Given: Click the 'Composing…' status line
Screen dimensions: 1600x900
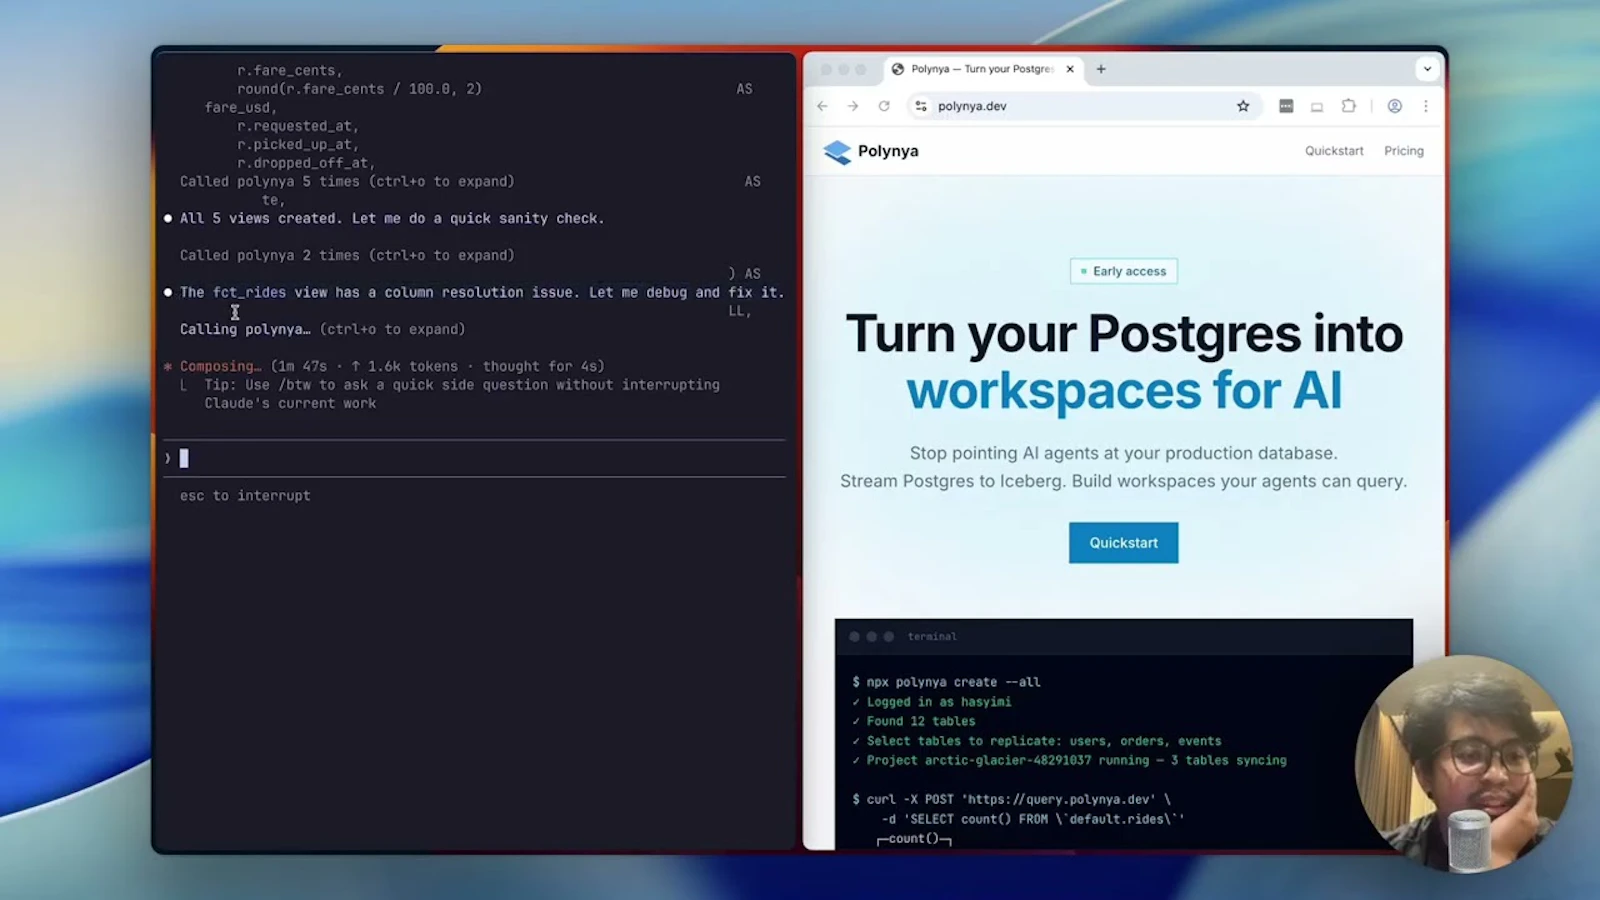Looking at the screenshot, I should [x=392, y=367].
